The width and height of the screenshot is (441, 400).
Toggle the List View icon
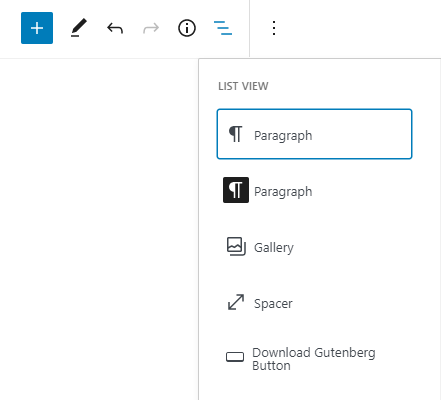223,28
